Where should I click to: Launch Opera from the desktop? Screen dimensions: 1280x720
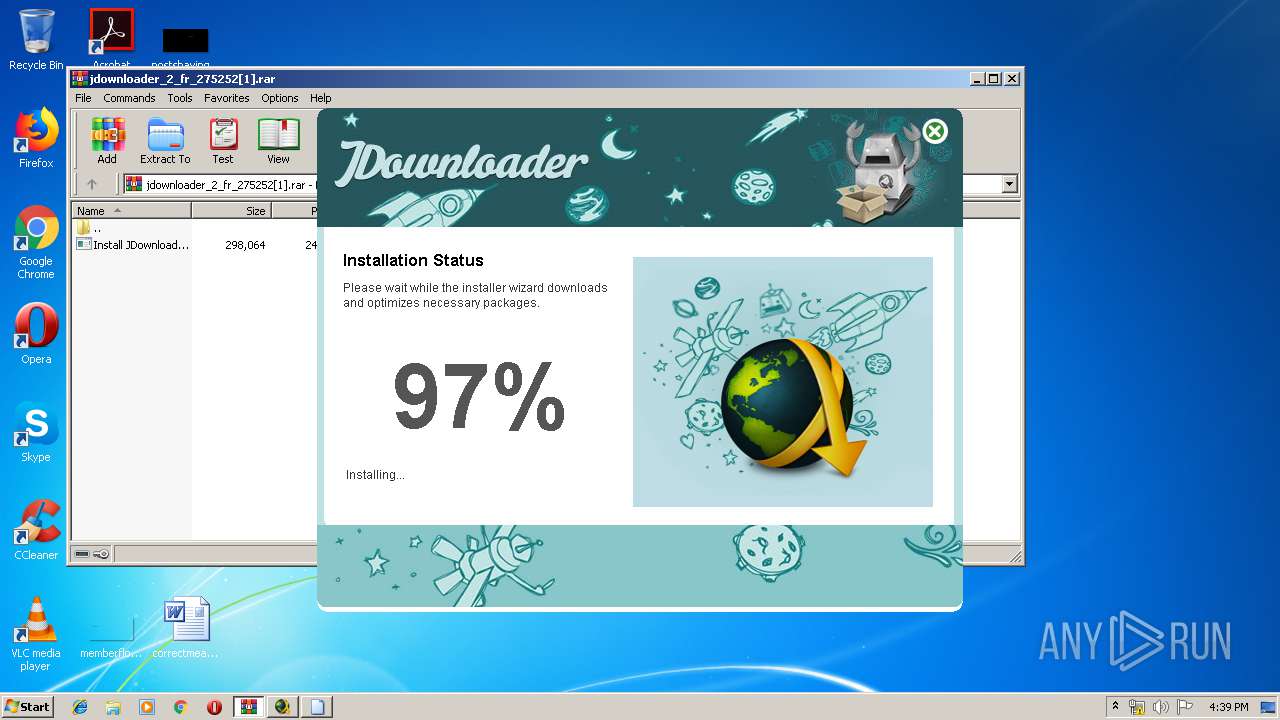tap(36, 334)
